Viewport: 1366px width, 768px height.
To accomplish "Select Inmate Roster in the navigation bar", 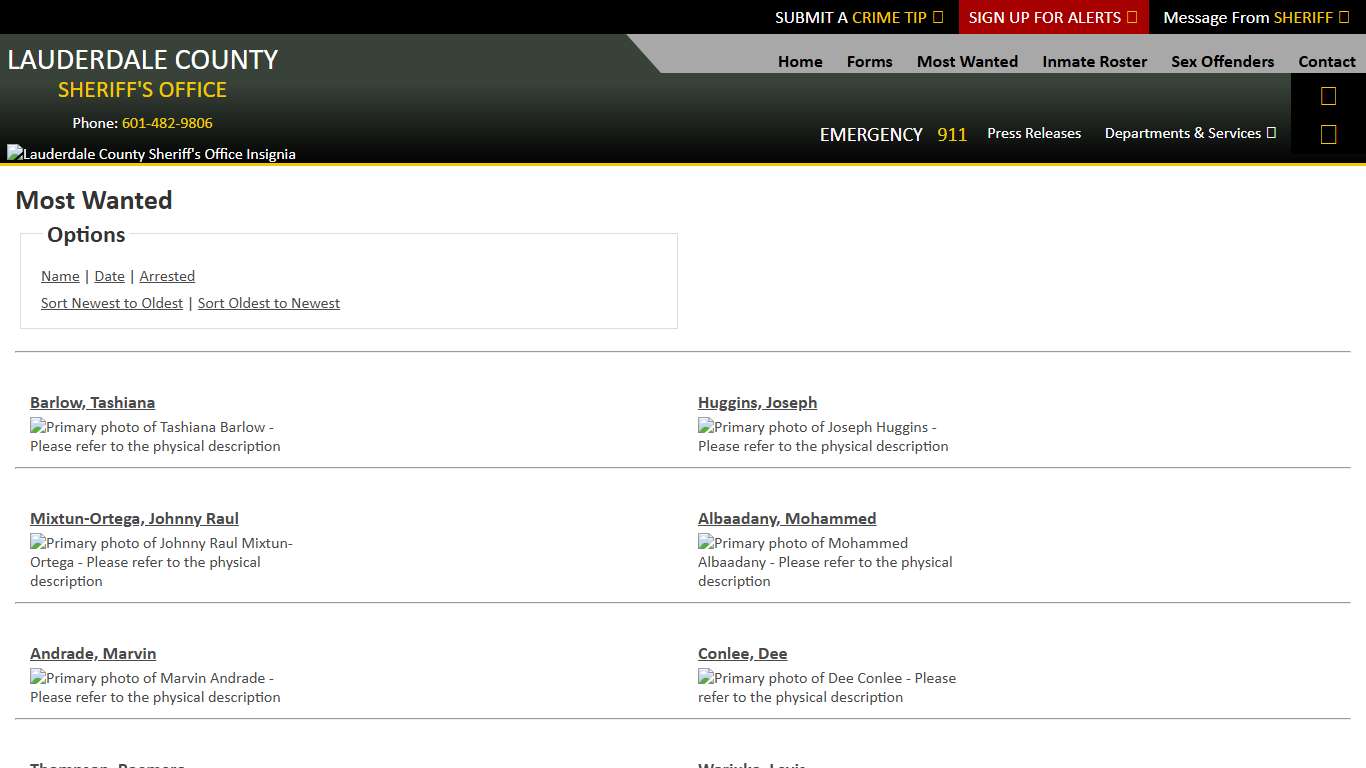I will tap(1094, 61).
